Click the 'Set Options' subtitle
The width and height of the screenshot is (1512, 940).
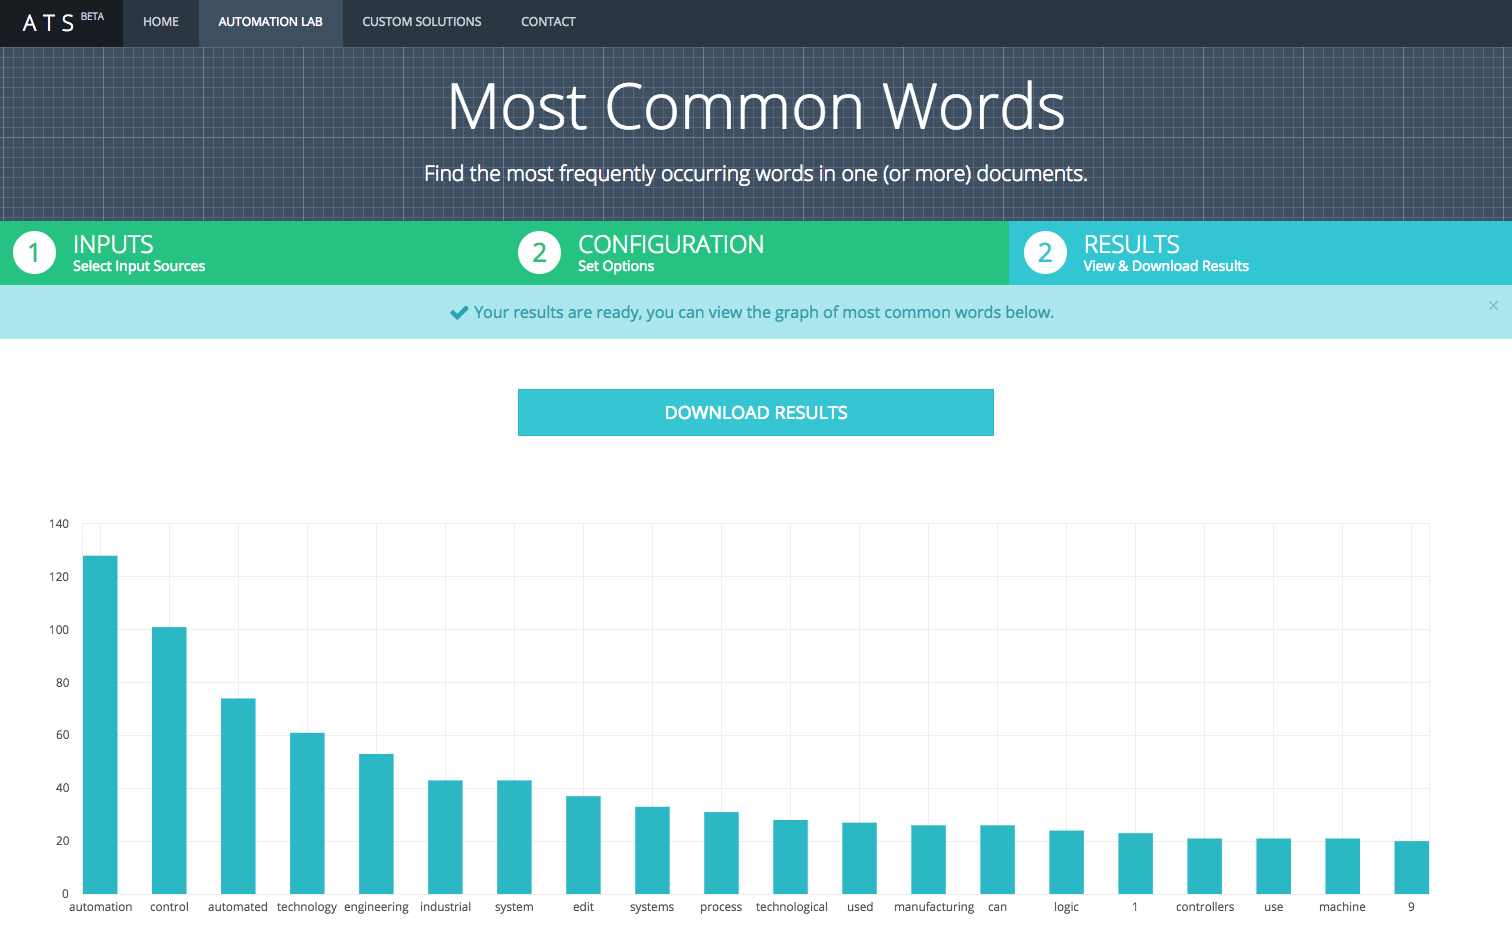616,266
